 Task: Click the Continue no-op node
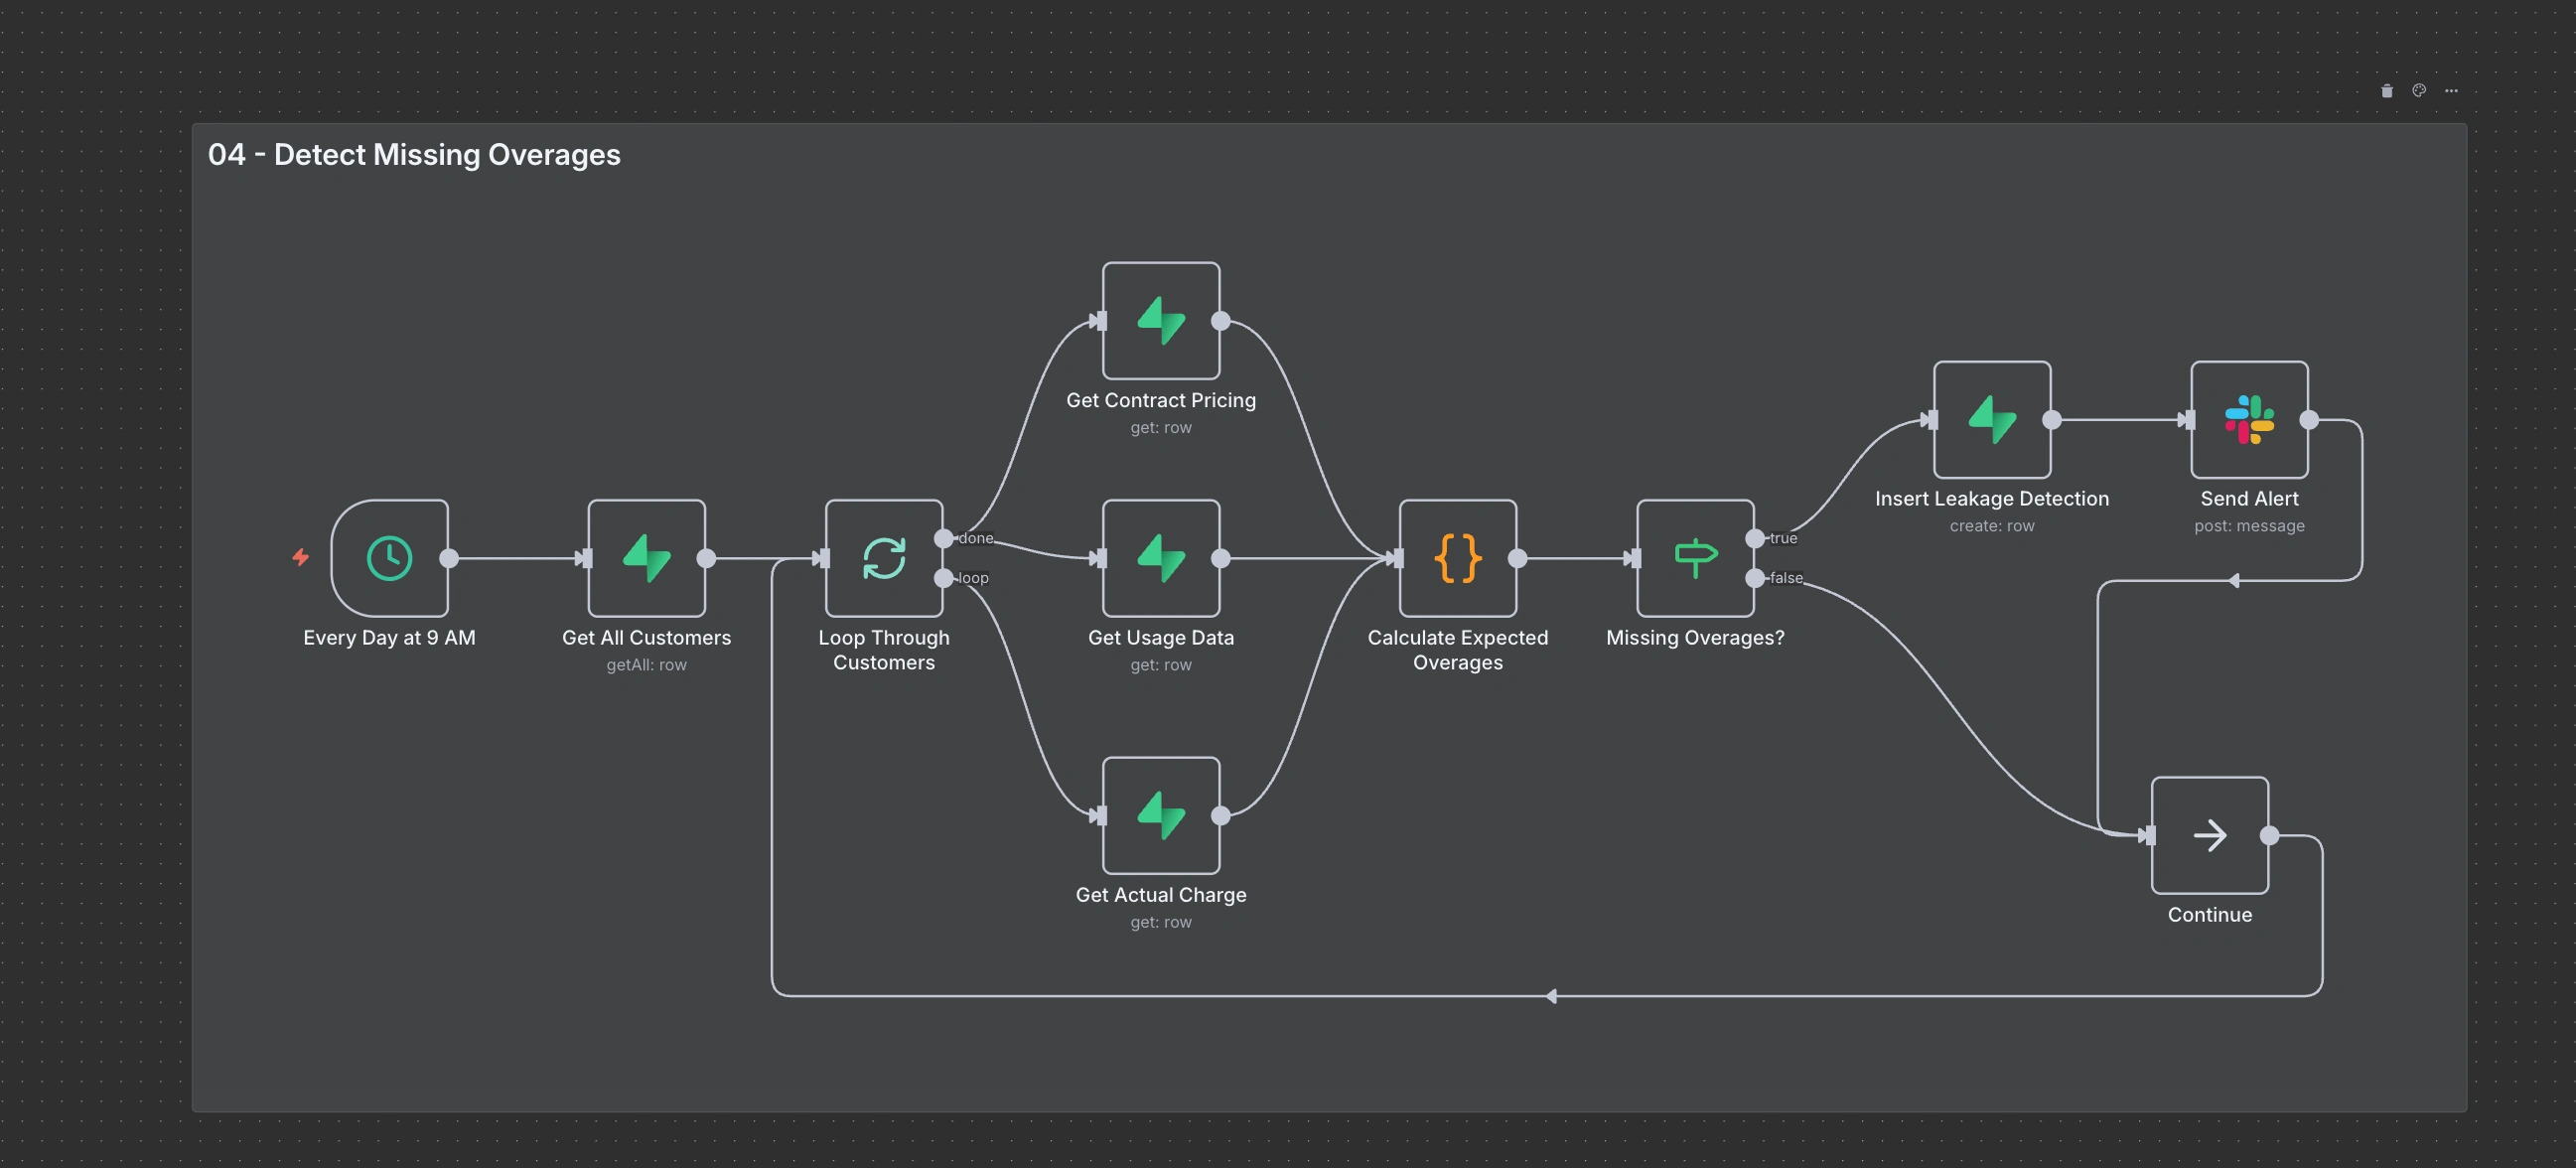2209,835
